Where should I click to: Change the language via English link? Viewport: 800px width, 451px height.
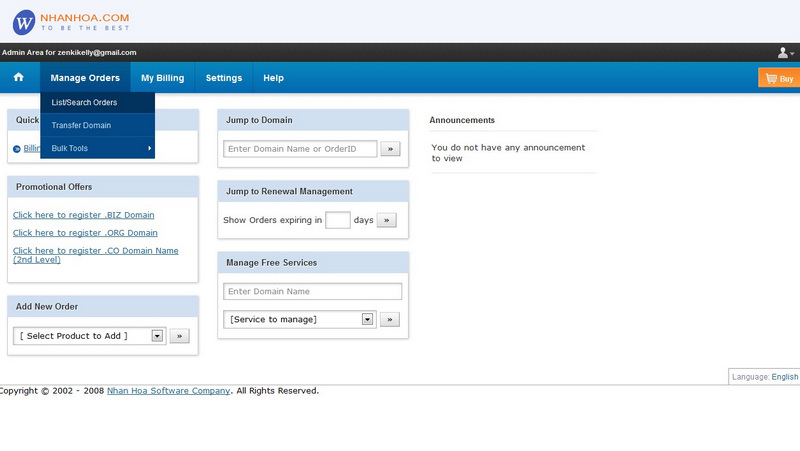click(784, 377)
